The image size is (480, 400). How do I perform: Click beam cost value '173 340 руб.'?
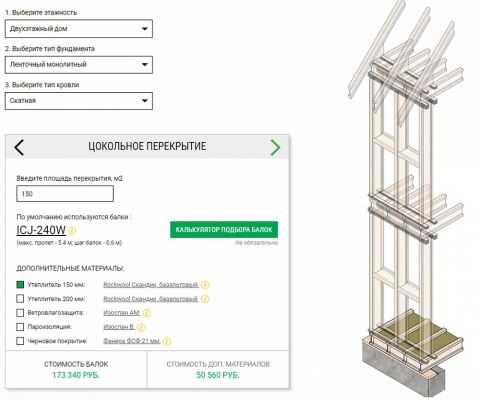[76, 375]
